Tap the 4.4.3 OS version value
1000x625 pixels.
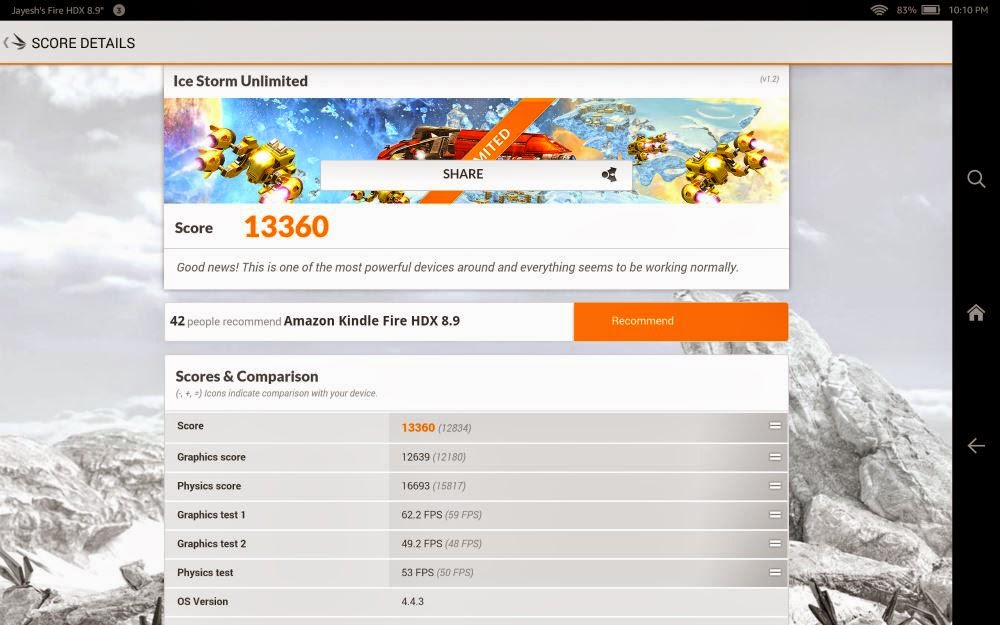pyautogui.click(x=413, y=601)
